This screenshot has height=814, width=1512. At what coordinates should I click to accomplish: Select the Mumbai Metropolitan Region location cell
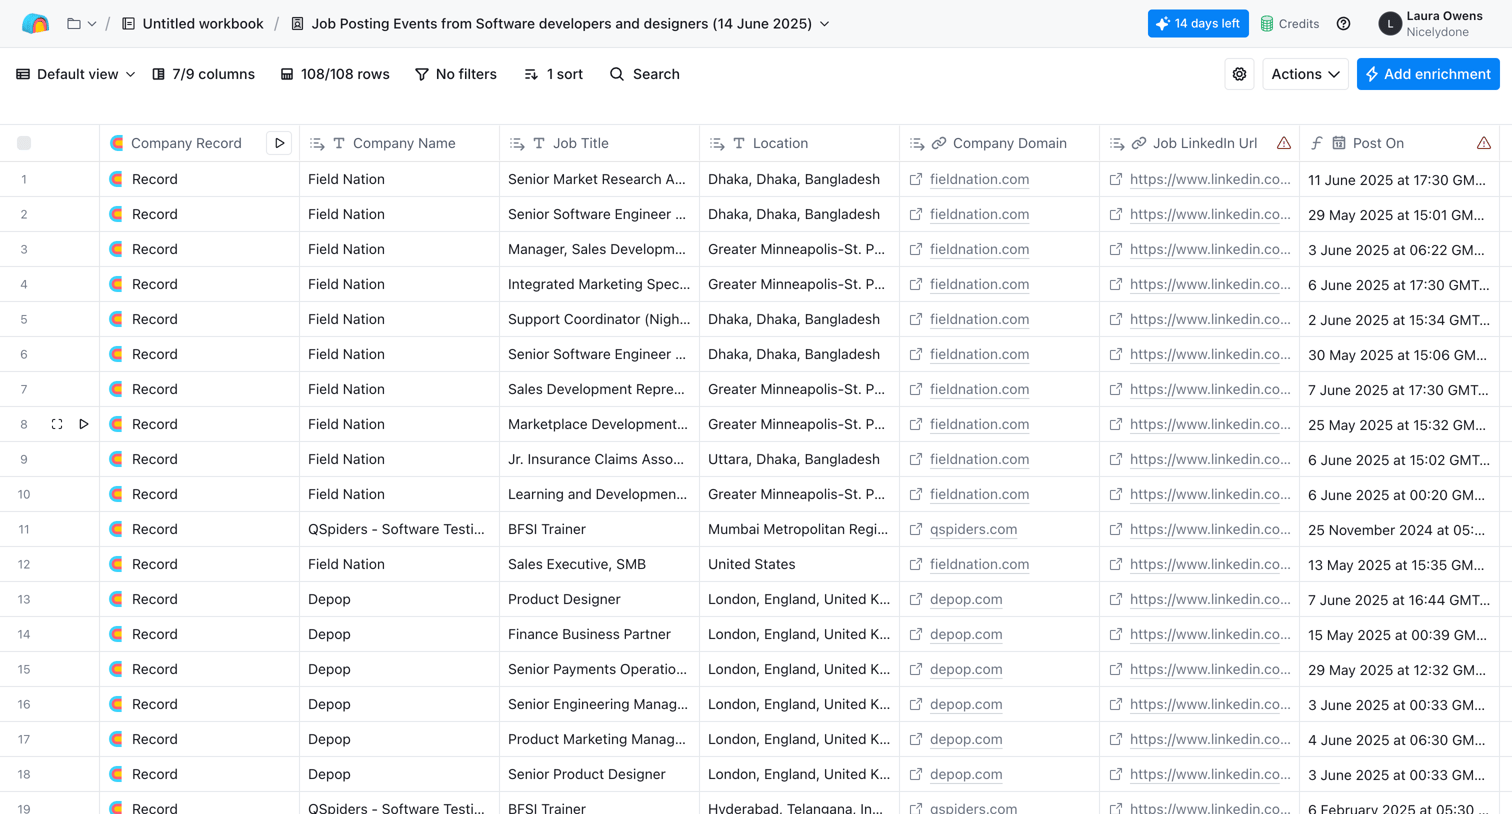pyautogui.click(x=799, y=529)
